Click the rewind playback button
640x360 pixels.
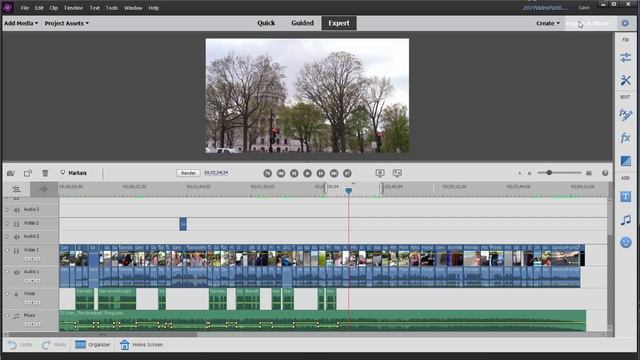[x=281, y=173]
